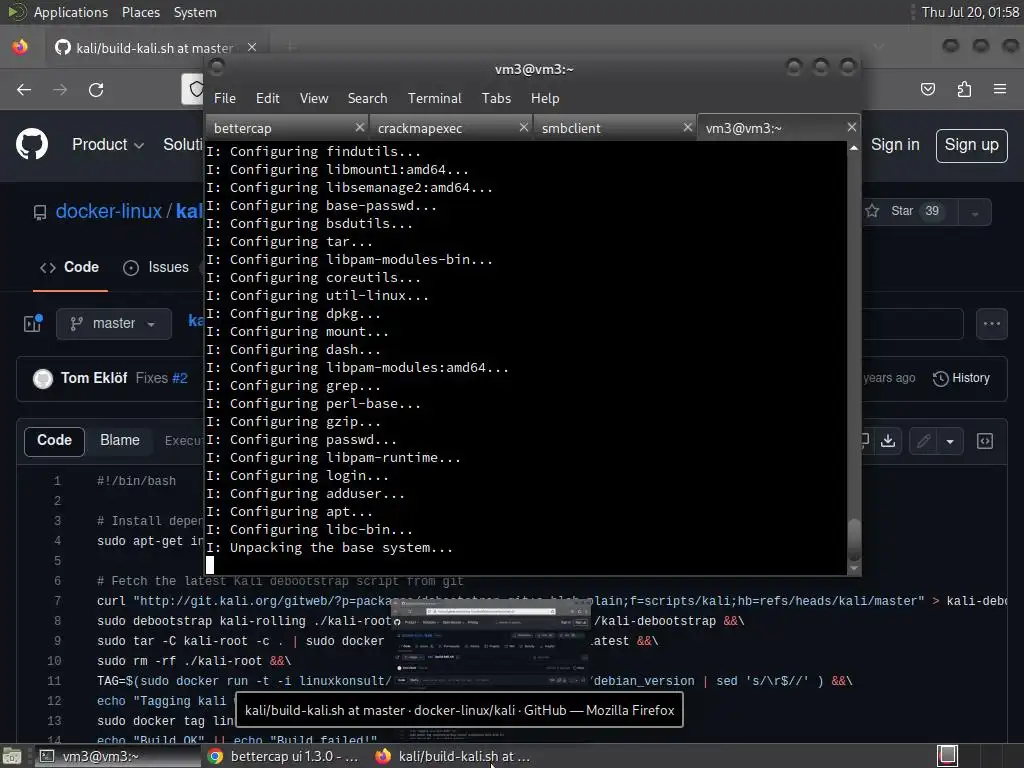Click the GitHub logo in the Firefox page
Viewport: 1024px width, 768px height.
coord(31,144)
